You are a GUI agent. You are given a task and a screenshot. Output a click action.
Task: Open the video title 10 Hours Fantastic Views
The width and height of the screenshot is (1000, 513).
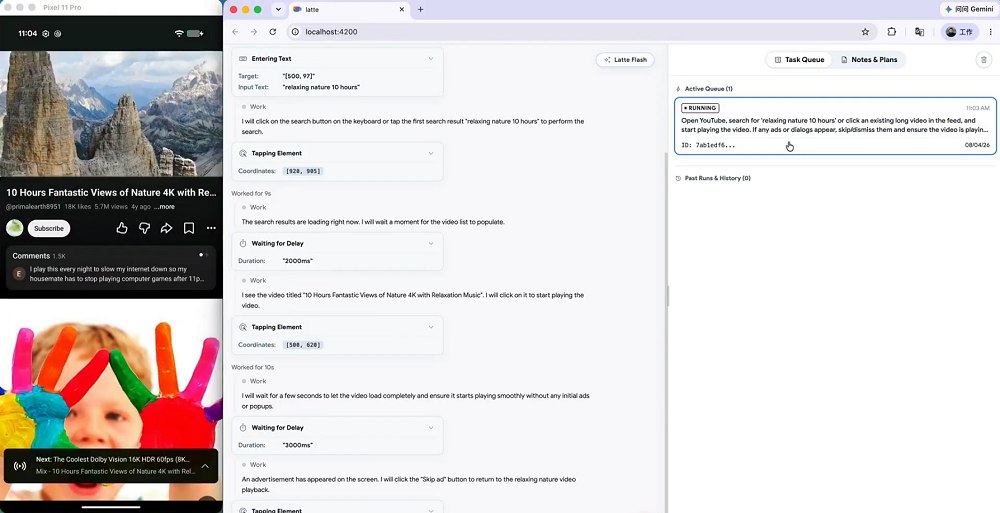click(112, 193)
